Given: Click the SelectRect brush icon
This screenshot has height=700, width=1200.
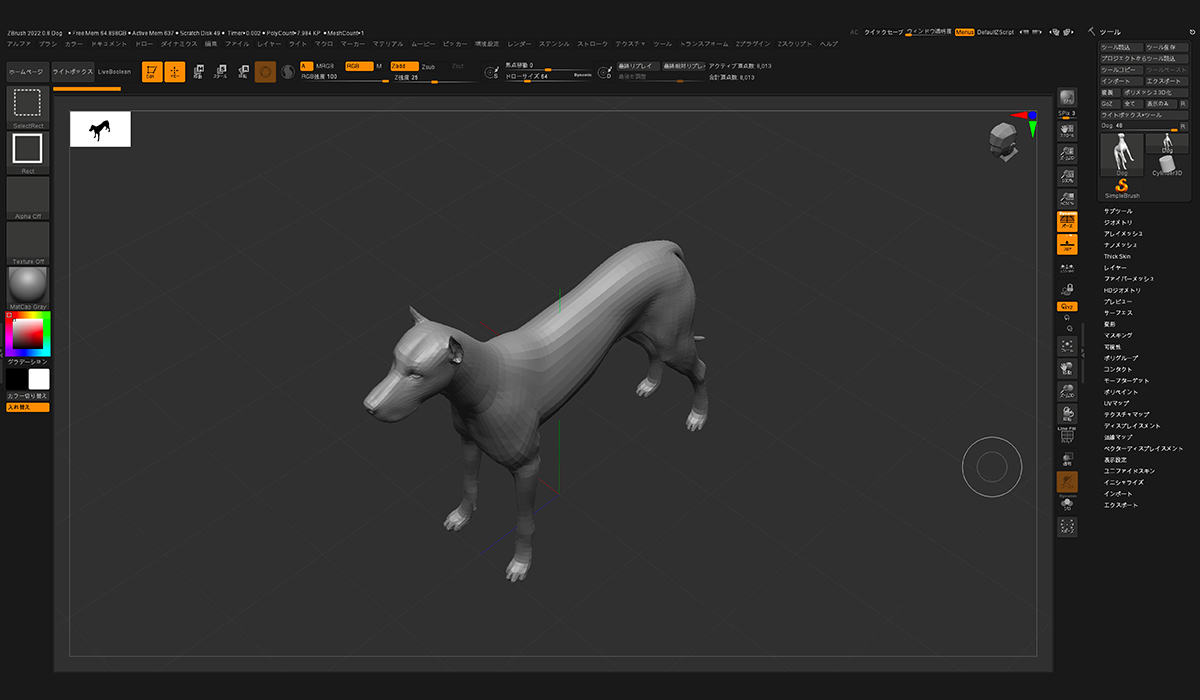Looking at the screenshot, I should [x=27, y=104].
